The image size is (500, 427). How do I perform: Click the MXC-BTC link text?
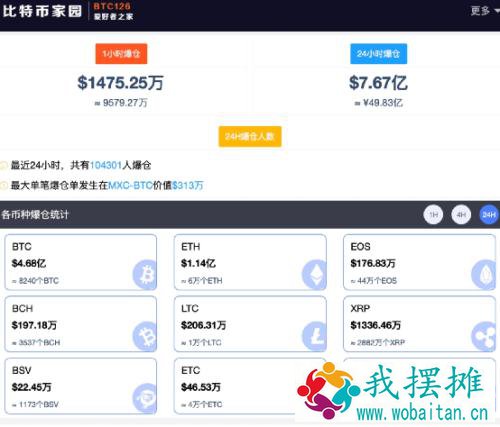coord(130,185)
